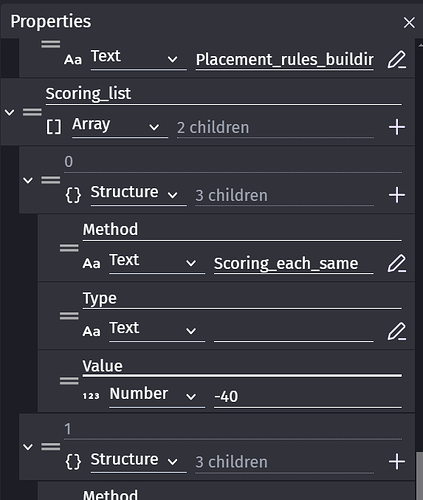Click the '2 children' text of Scoring_list

pos(213,128)
